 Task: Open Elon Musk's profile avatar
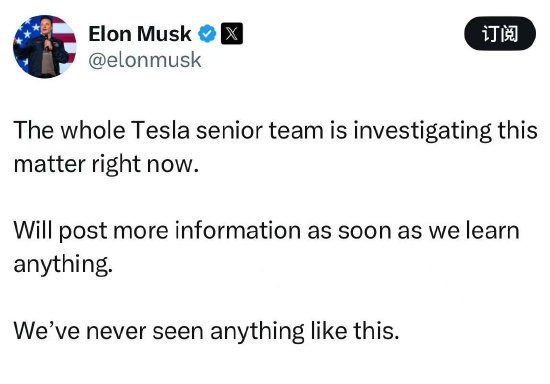tap(45, 47)
